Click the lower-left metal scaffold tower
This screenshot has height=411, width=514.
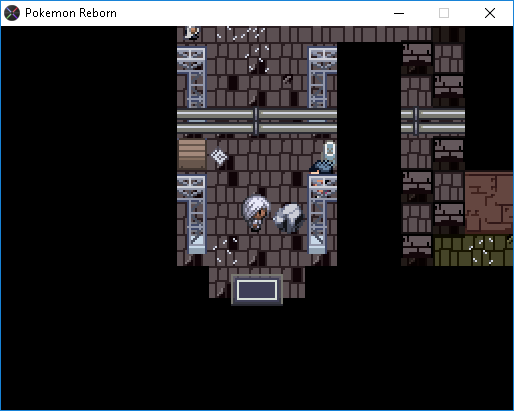point(192,215)
